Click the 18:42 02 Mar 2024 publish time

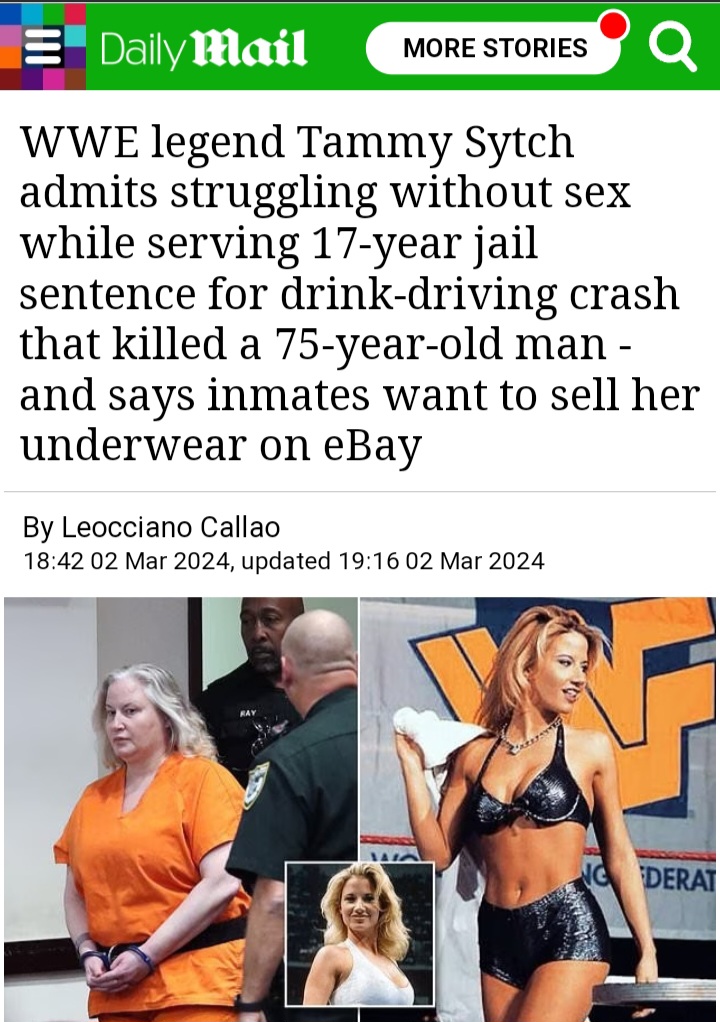tap(128, 561)
